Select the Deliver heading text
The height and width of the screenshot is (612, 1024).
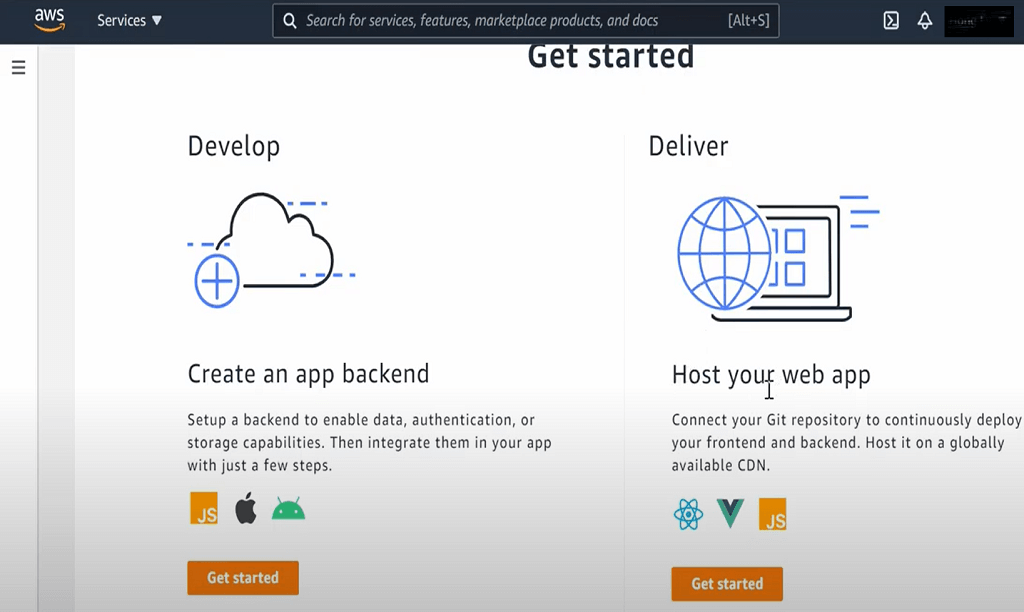(688, 146)
